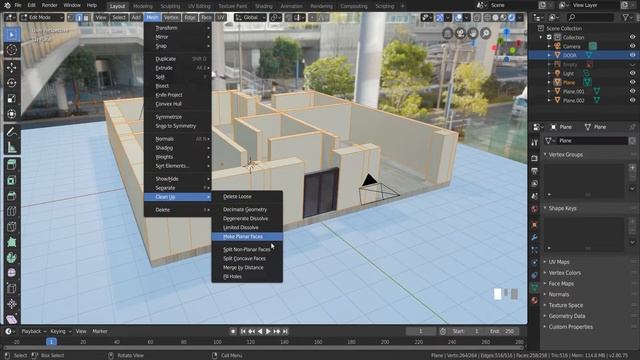Choose the Rotate tool

tap(11, 83)
